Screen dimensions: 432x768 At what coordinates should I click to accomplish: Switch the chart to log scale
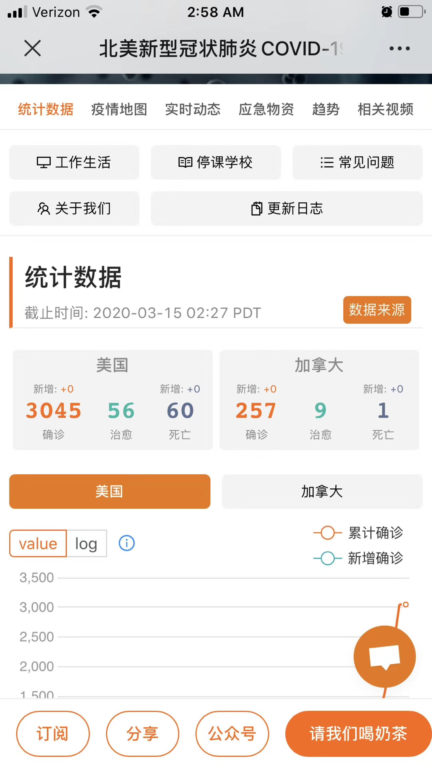point(86,543)
